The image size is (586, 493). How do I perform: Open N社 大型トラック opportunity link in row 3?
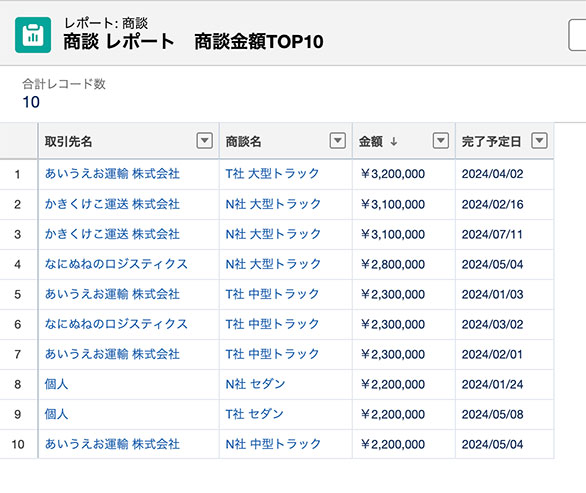(x=273, y=234)
